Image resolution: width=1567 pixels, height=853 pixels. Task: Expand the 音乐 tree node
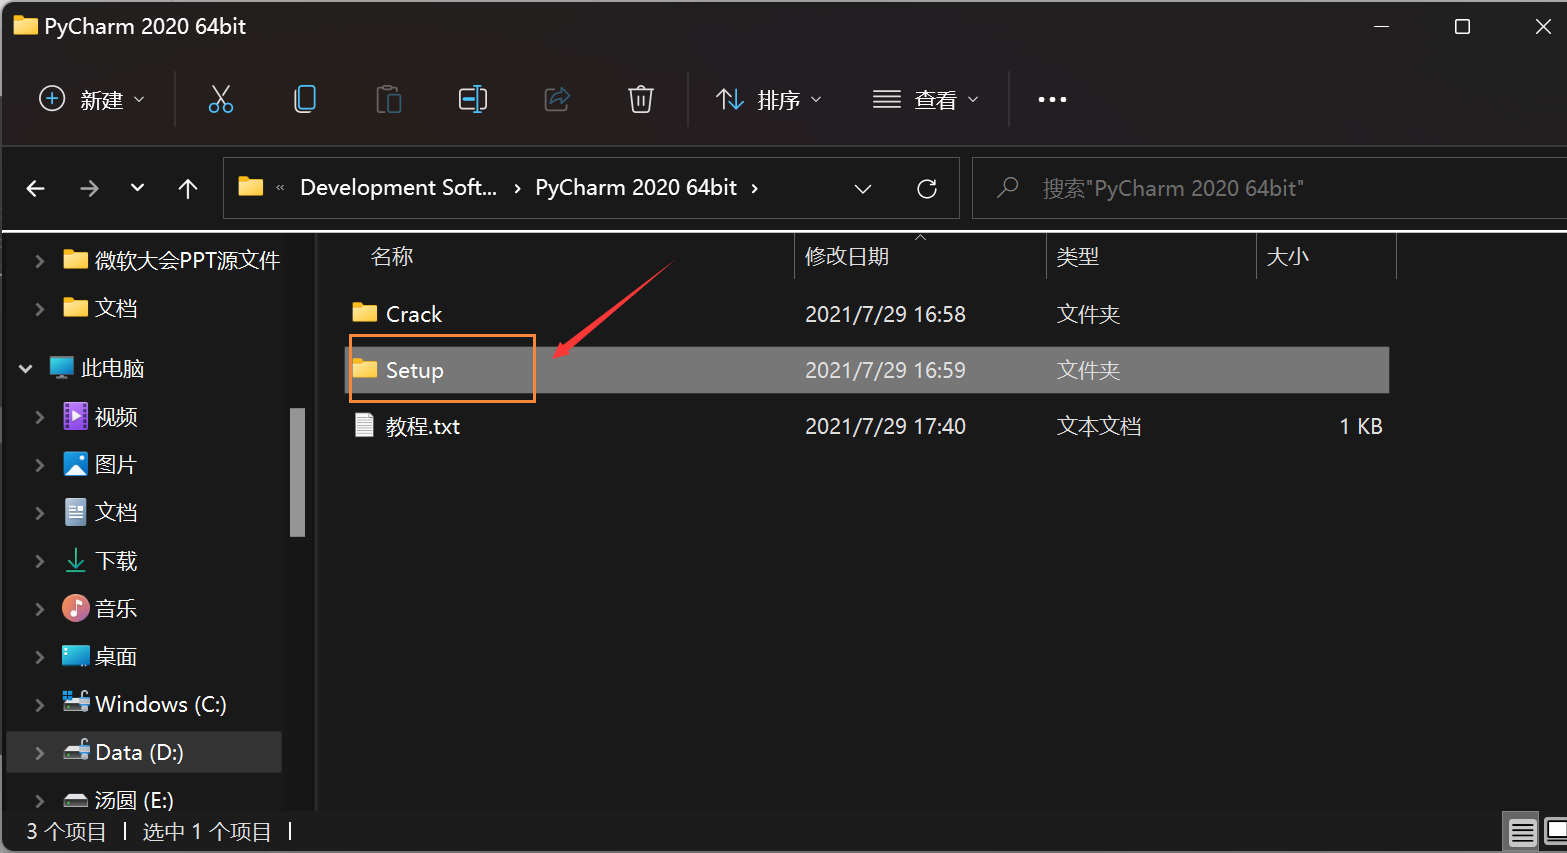(x=40, y=608)
